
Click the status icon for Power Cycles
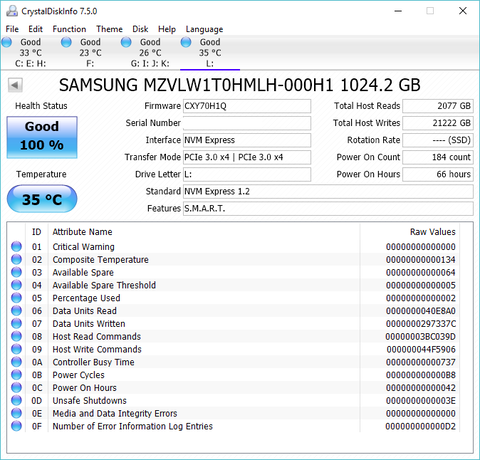click(x=16, y=375)
